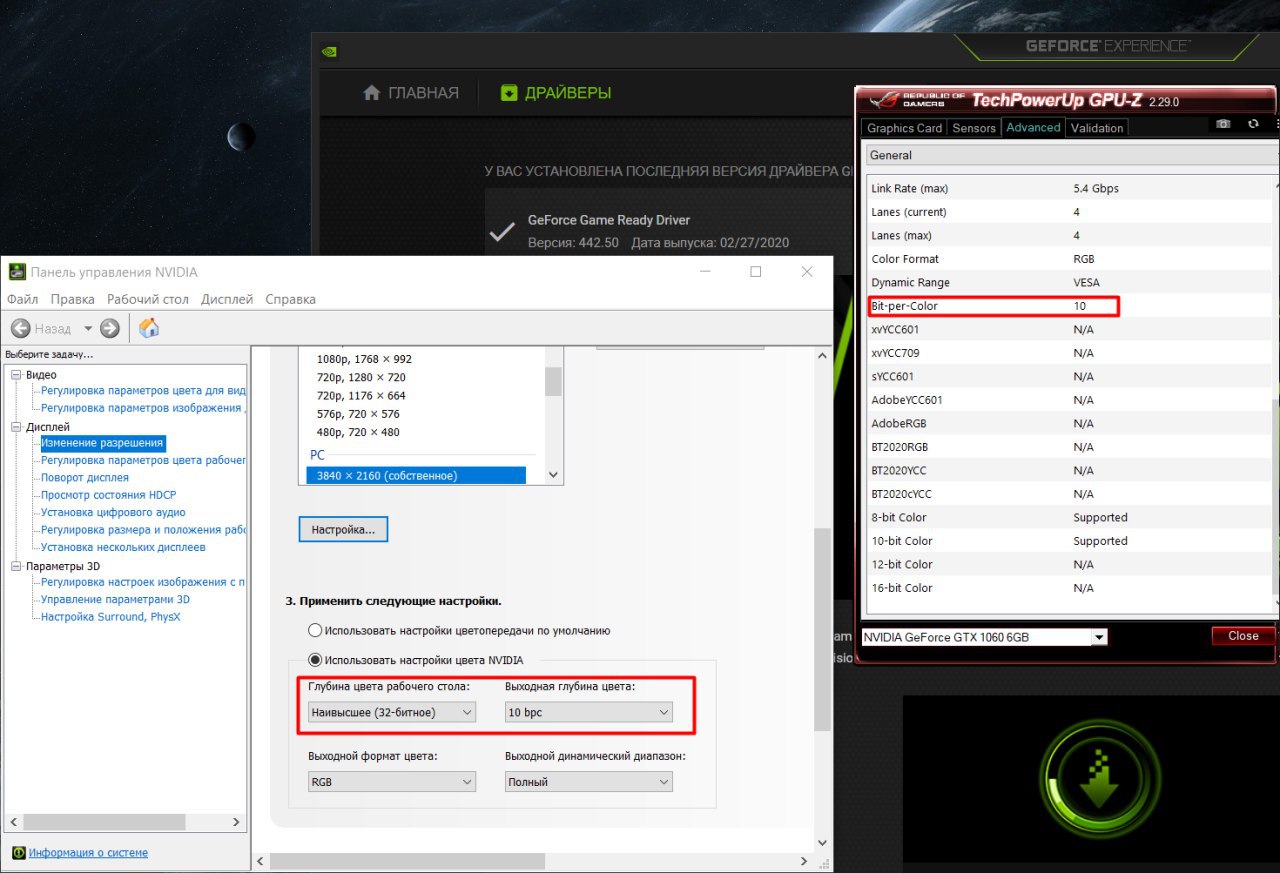
Task: Collapse the Дисплей tree node
Action: 16,427
